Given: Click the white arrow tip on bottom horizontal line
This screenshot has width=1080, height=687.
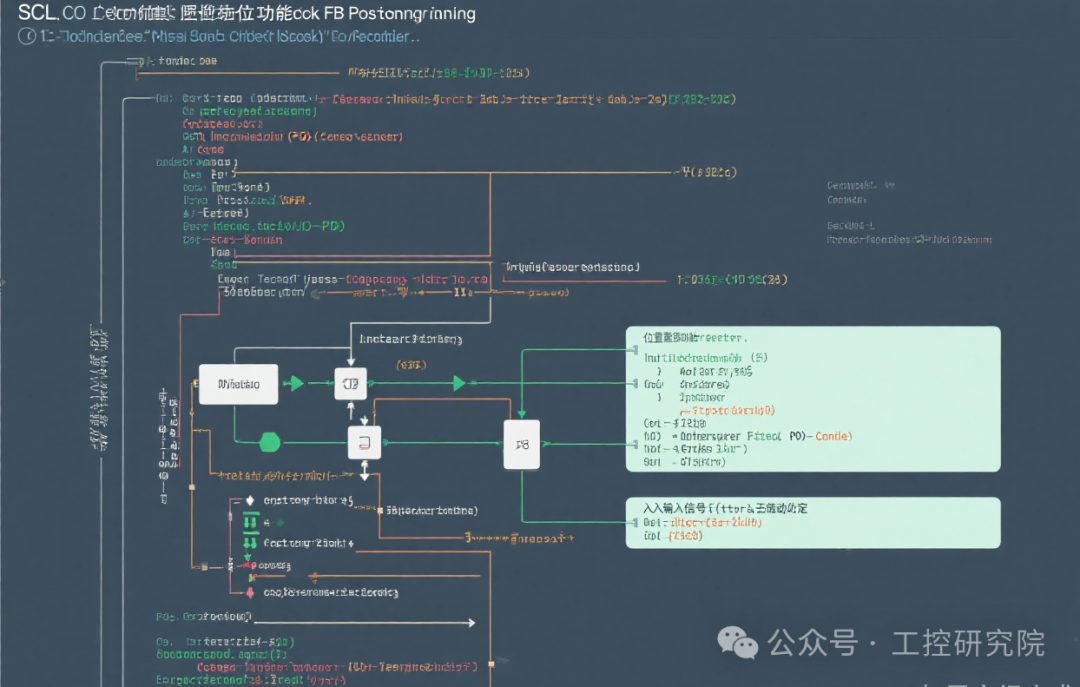Looking at the screenshot, I should click(472, 623).
